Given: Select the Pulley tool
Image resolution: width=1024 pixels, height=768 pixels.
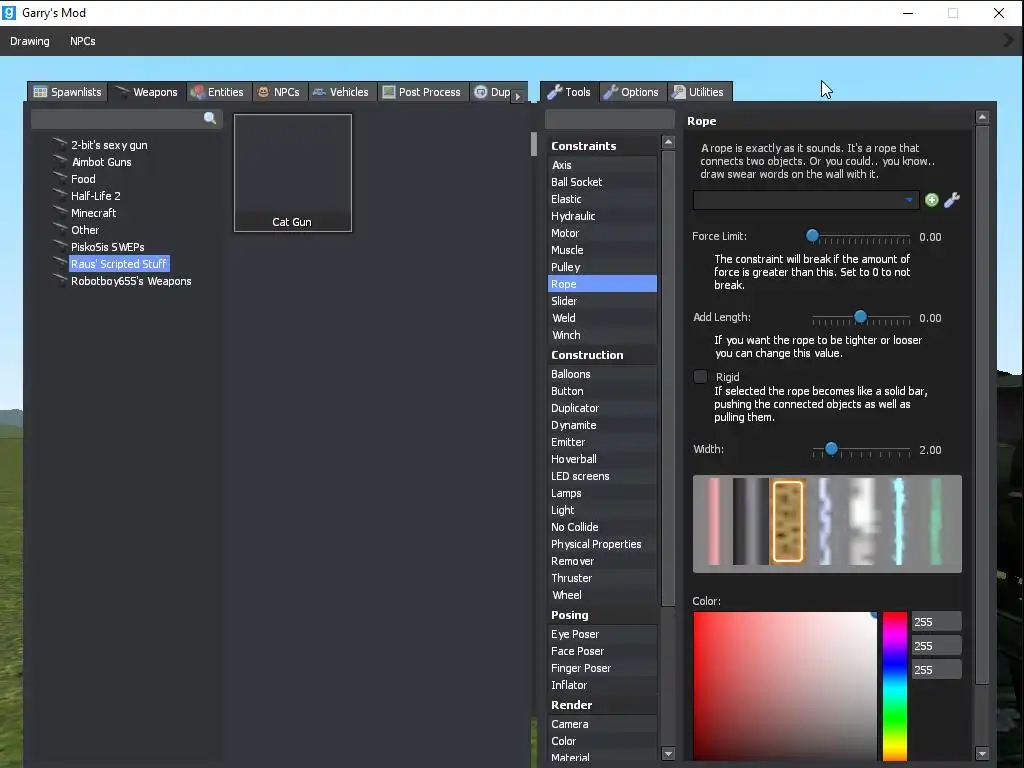Looking at the screenshot, I should click(x=602, y=267).
